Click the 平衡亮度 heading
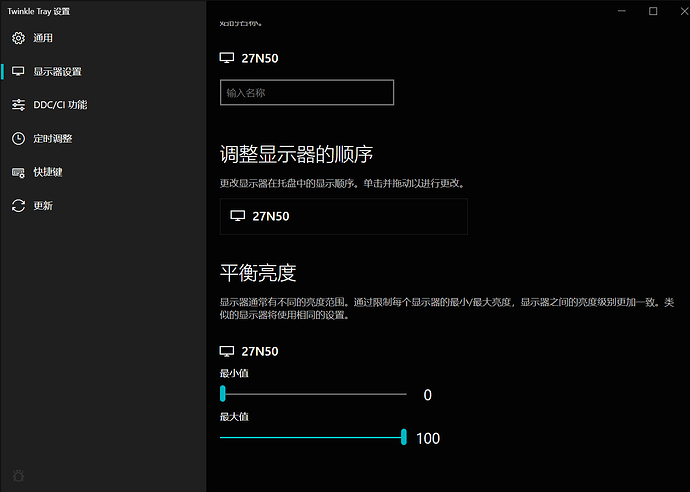This screenshot has height=492, width=690. point(258,273)
